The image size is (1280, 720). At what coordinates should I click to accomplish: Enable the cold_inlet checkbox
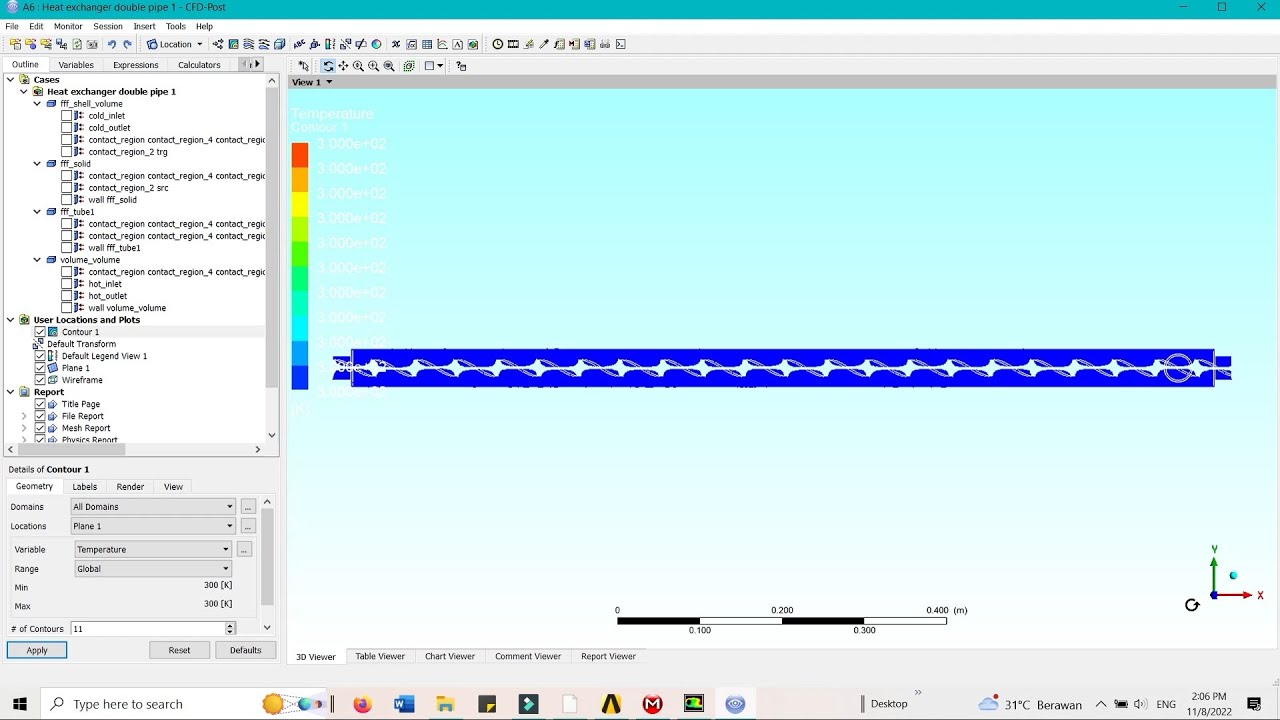[x=67, y=116]
